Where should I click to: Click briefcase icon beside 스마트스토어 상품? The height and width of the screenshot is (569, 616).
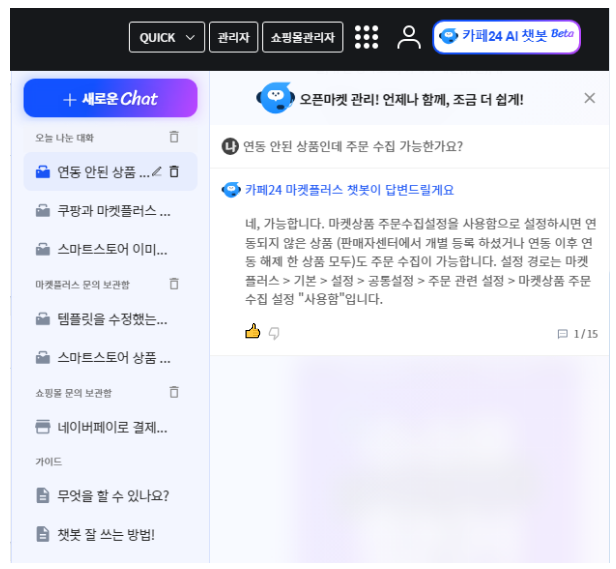pos(43,358)
